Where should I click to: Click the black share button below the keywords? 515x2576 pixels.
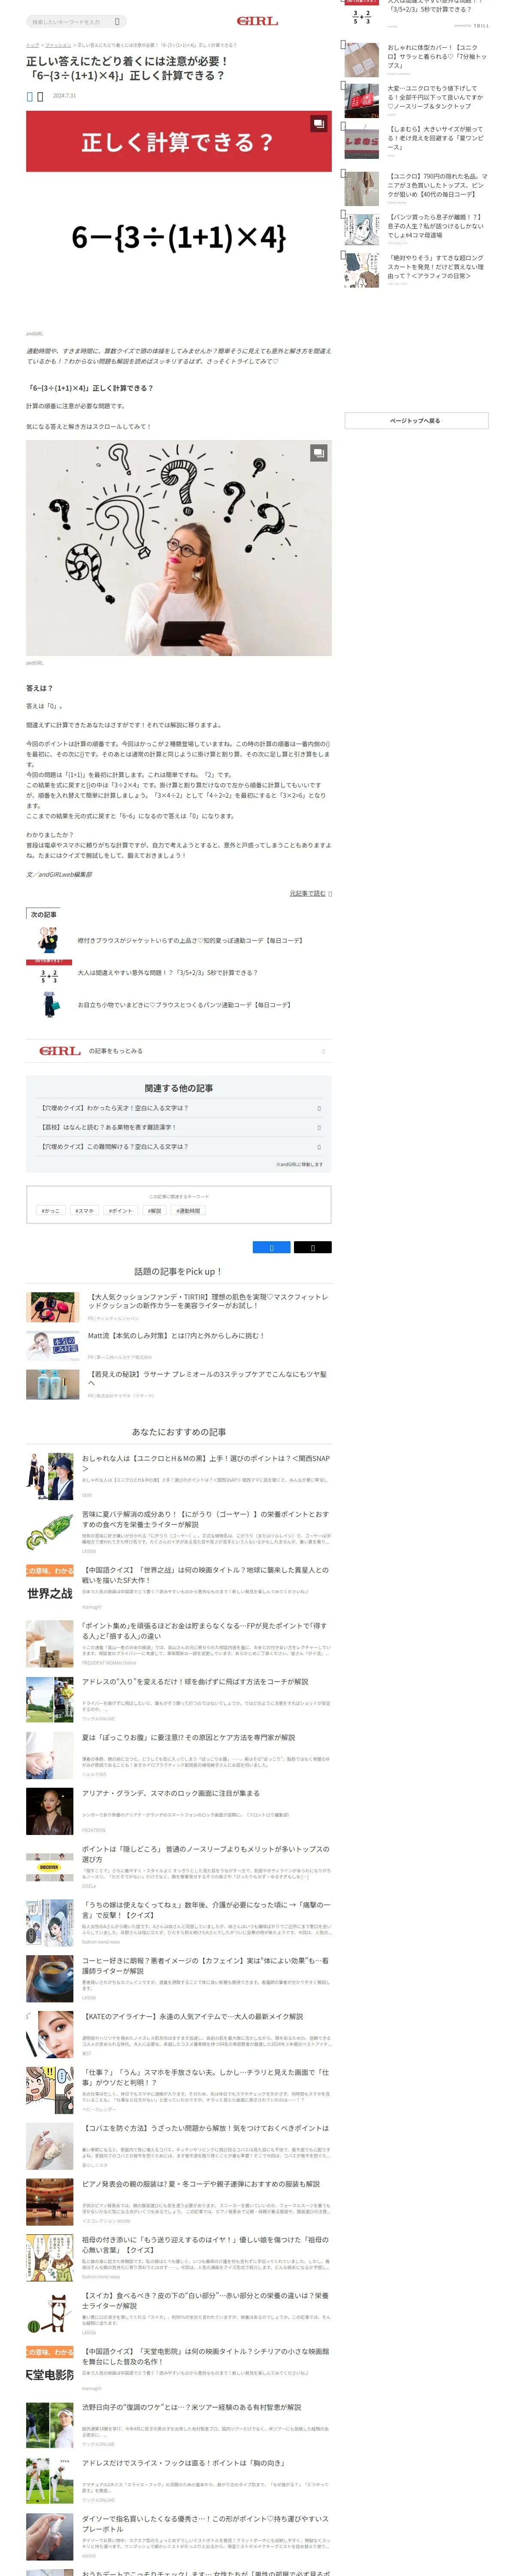(312, 1247)
